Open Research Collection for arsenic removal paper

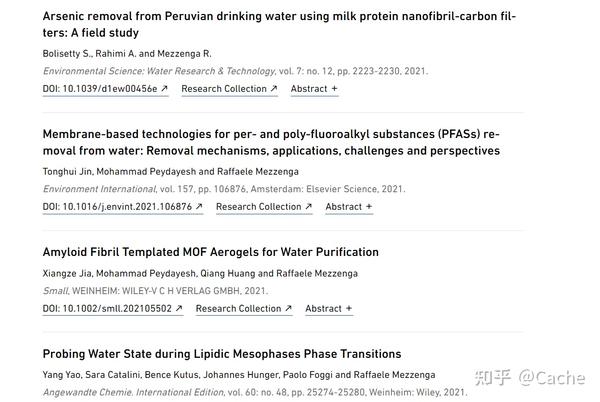(224, 89)
